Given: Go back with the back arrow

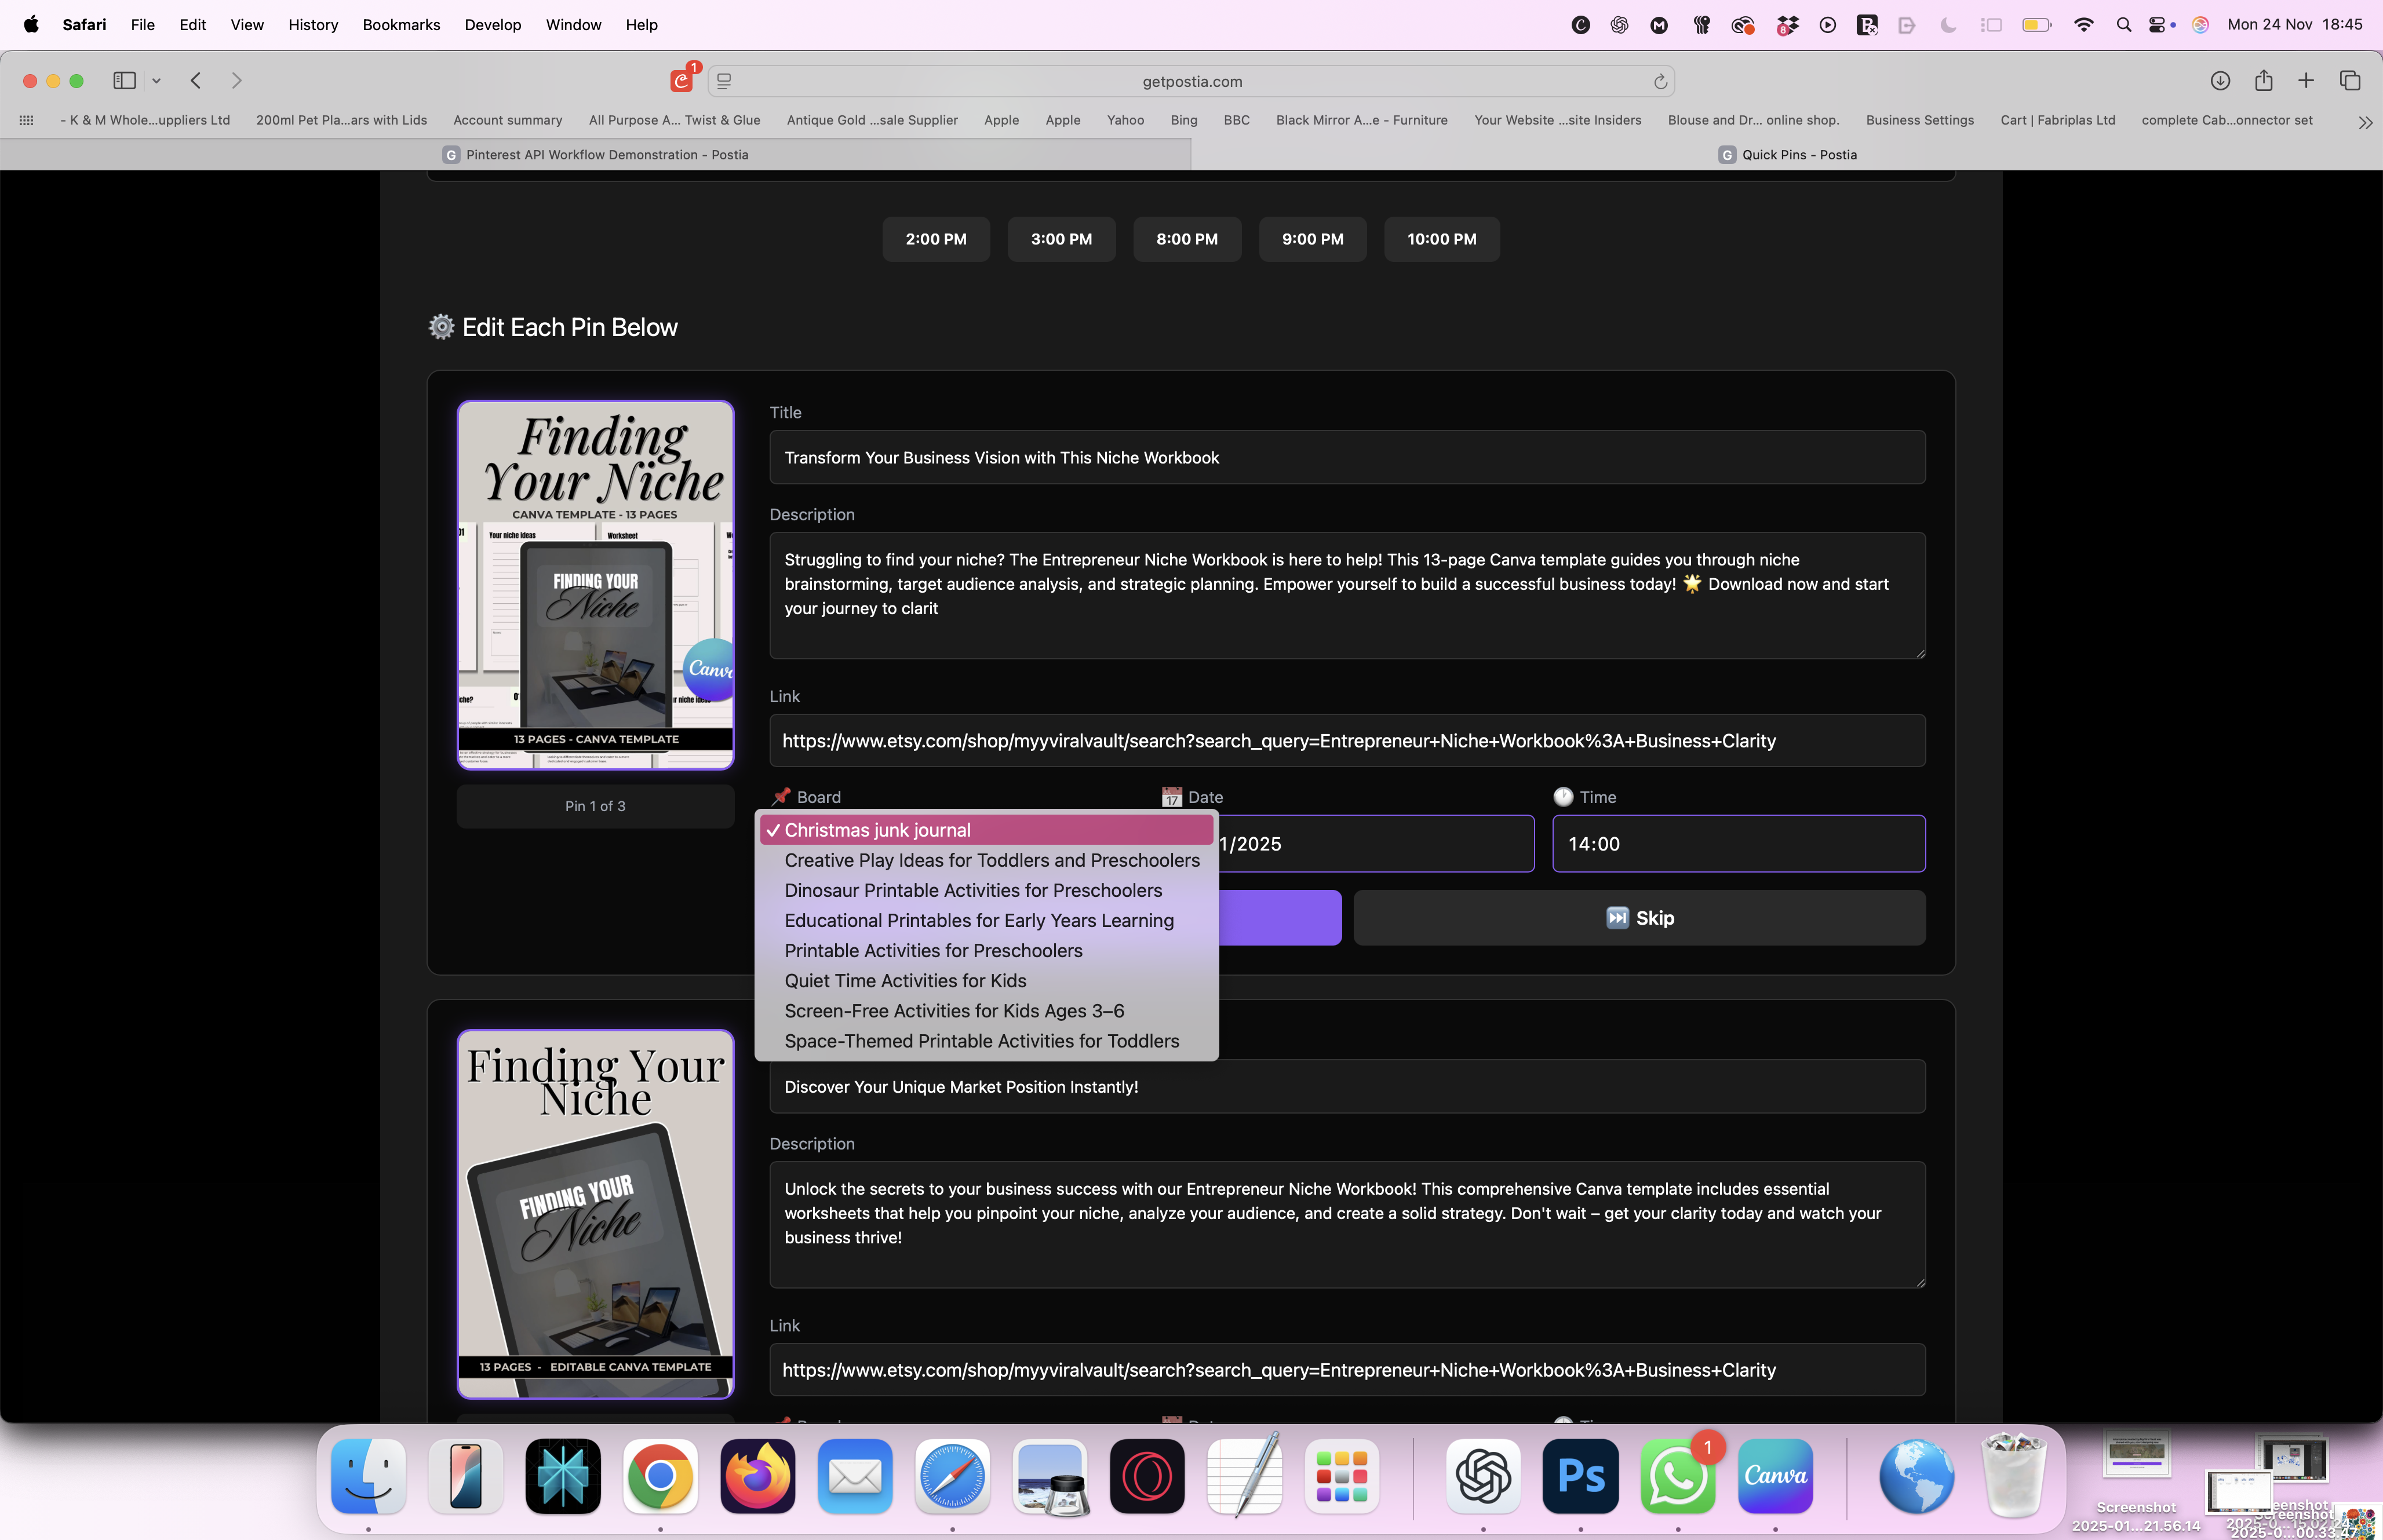Looking at the screenshot, I should 196,81.
